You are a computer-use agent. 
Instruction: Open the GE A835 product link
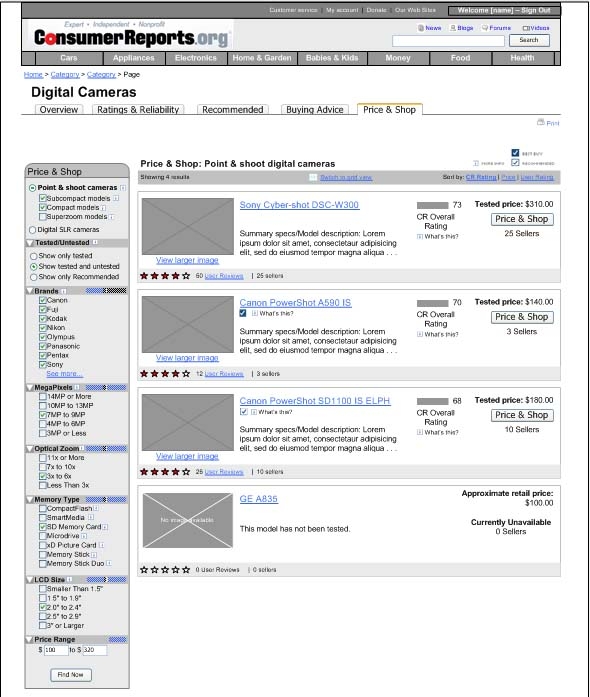[x=259, y=499]
